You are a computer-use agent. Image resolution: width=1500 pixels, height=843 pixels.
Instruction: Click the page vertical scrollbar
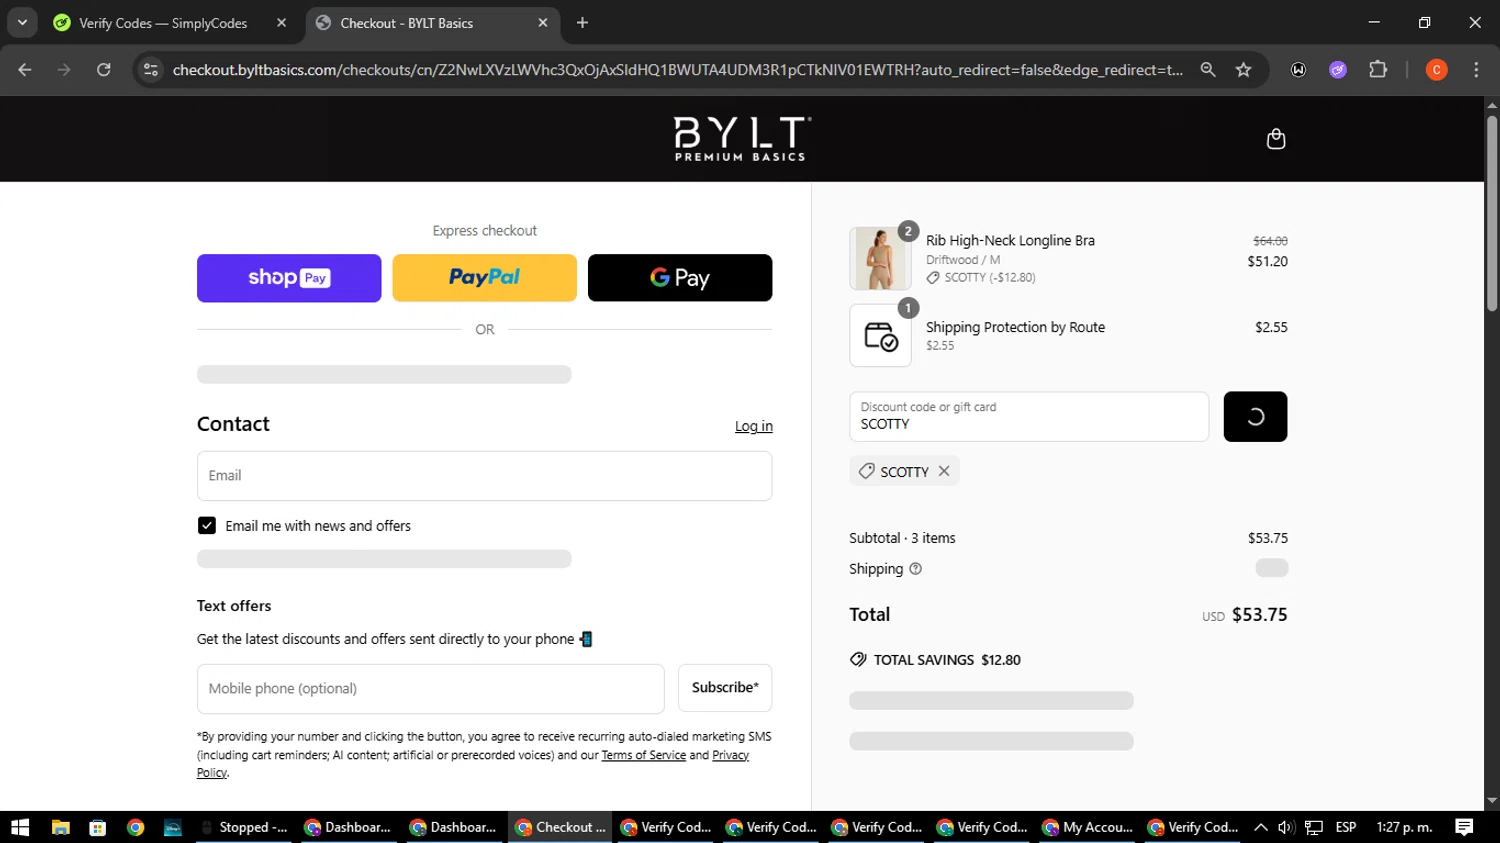[x=1492, y=214]
